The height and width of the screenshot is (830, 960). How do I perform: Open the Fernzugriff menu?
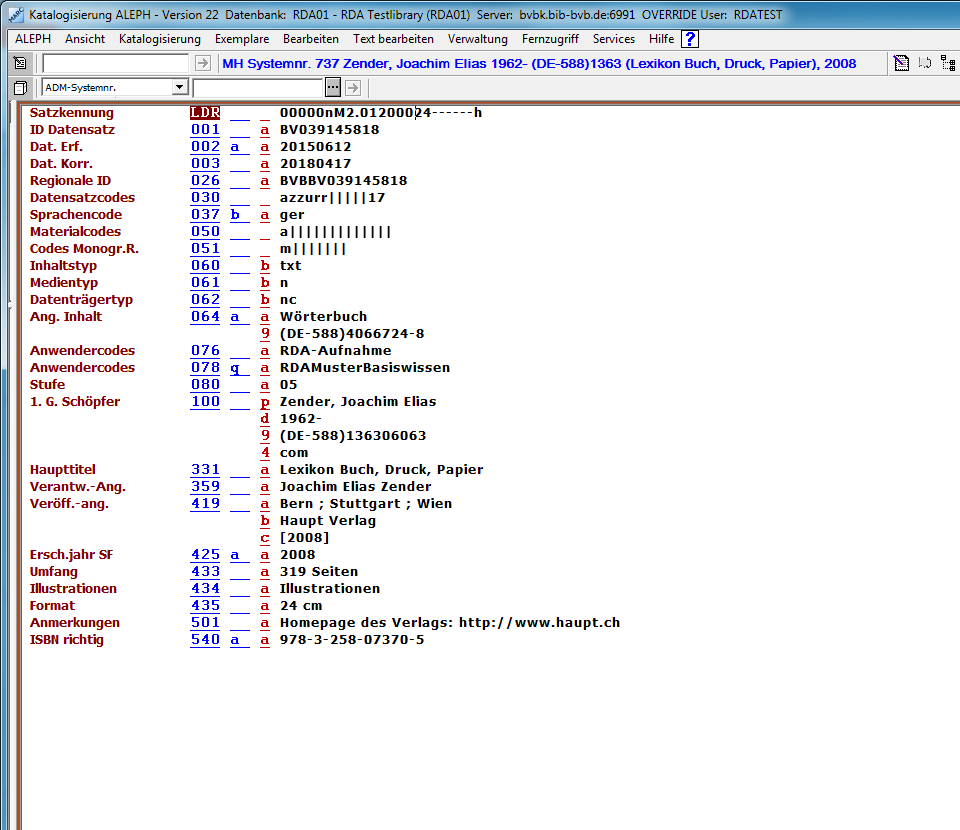(x=550, y=39)
